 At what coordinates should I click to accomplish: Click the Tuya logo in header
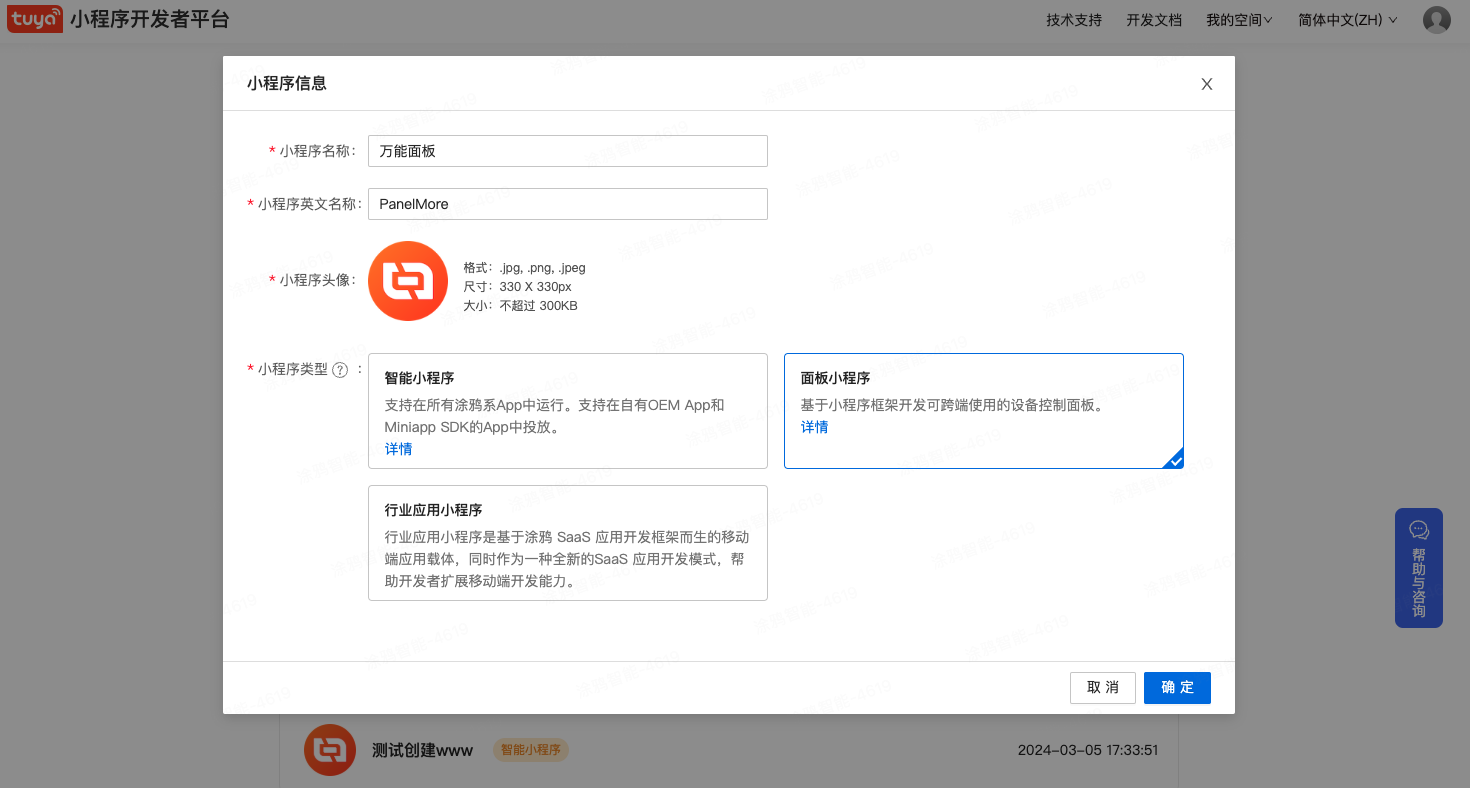[35, 19]
